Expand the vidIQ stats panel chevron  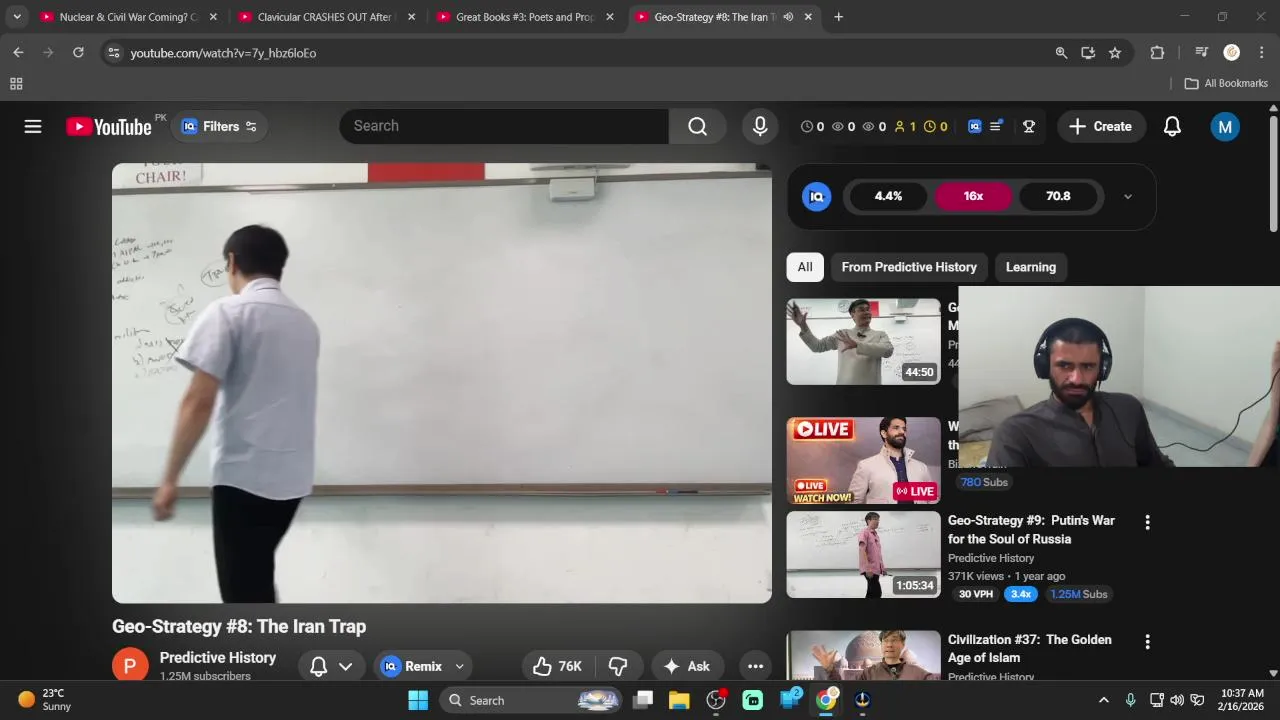1128,197
